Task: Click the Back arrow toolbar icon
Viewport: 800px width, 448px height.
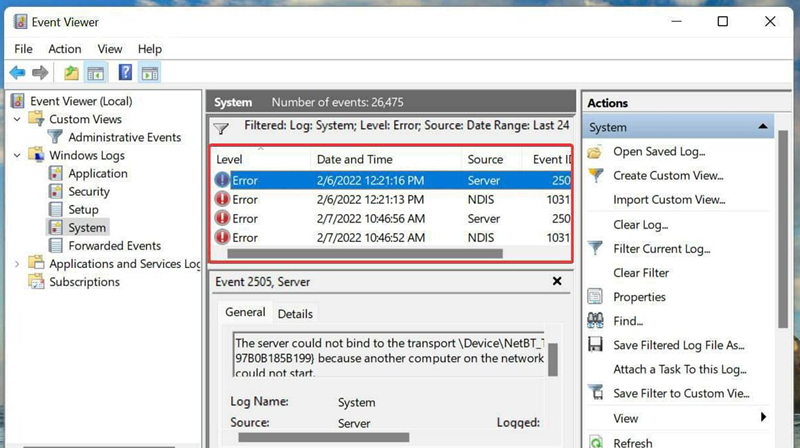Action: tap(17, 73)
